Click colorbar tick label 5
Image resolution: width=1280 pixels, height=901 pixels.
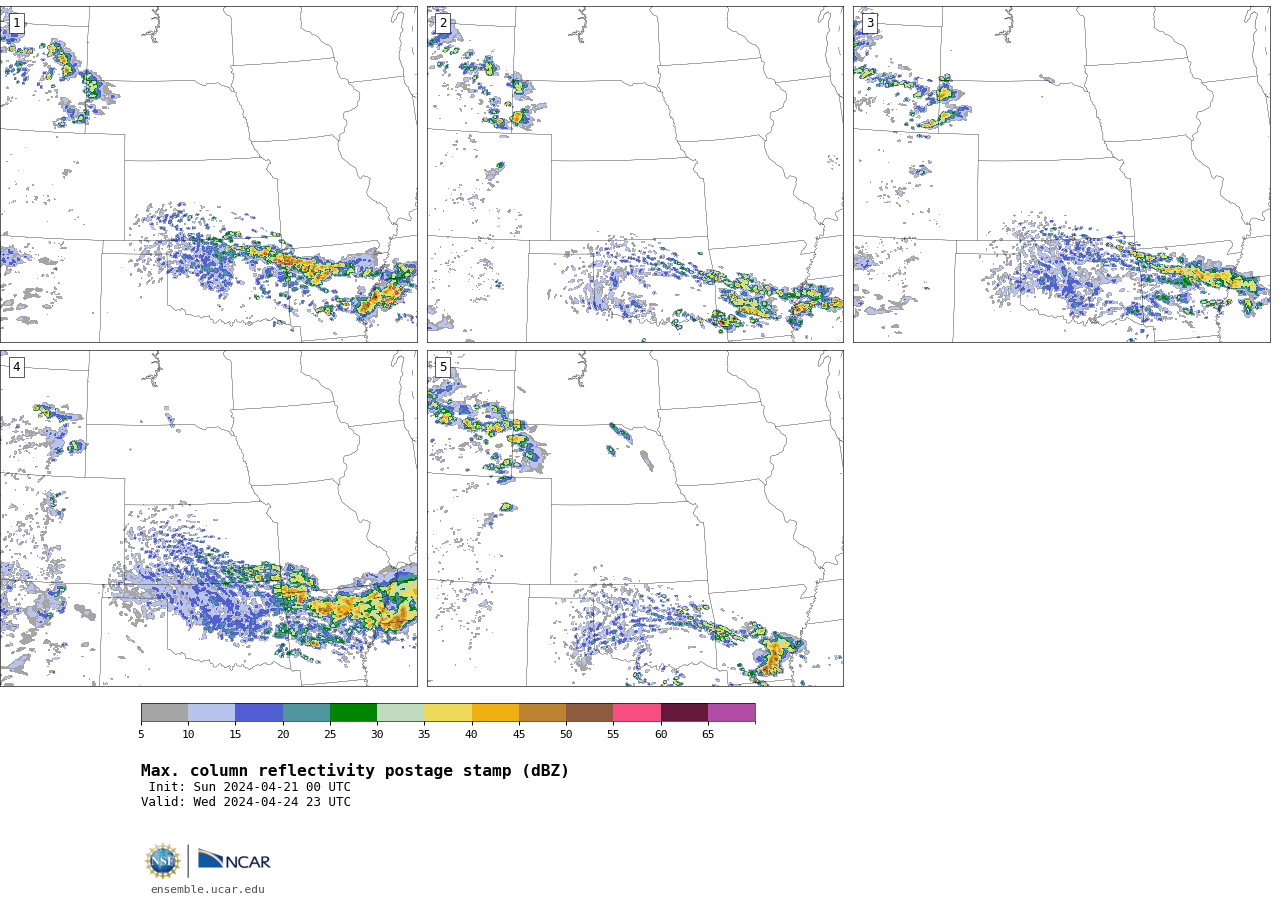[x=141, y=735]
